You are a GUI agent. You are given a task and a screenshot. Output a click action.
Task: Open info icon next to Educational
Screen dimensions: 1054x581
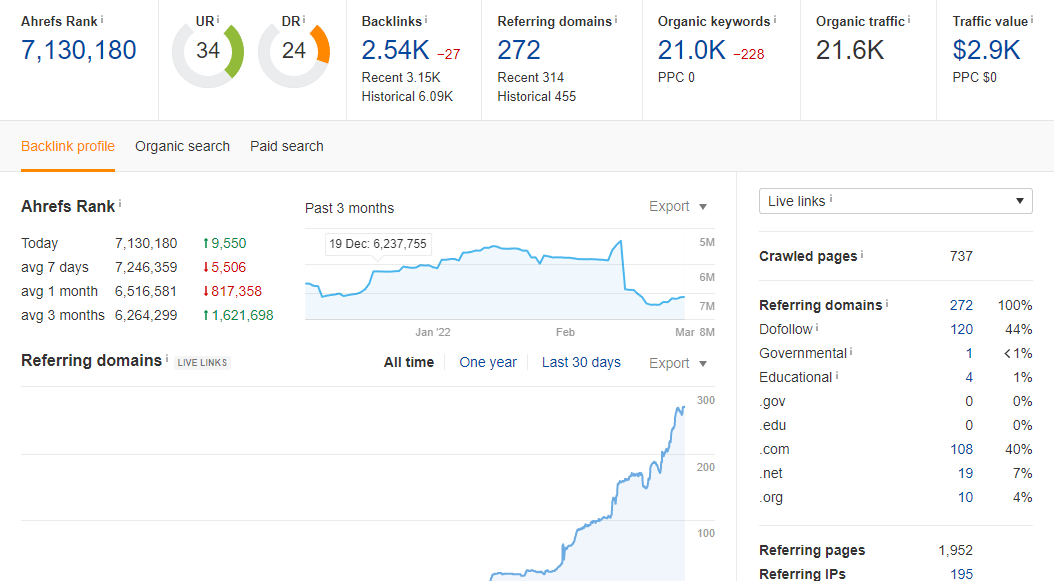[837, 375]
